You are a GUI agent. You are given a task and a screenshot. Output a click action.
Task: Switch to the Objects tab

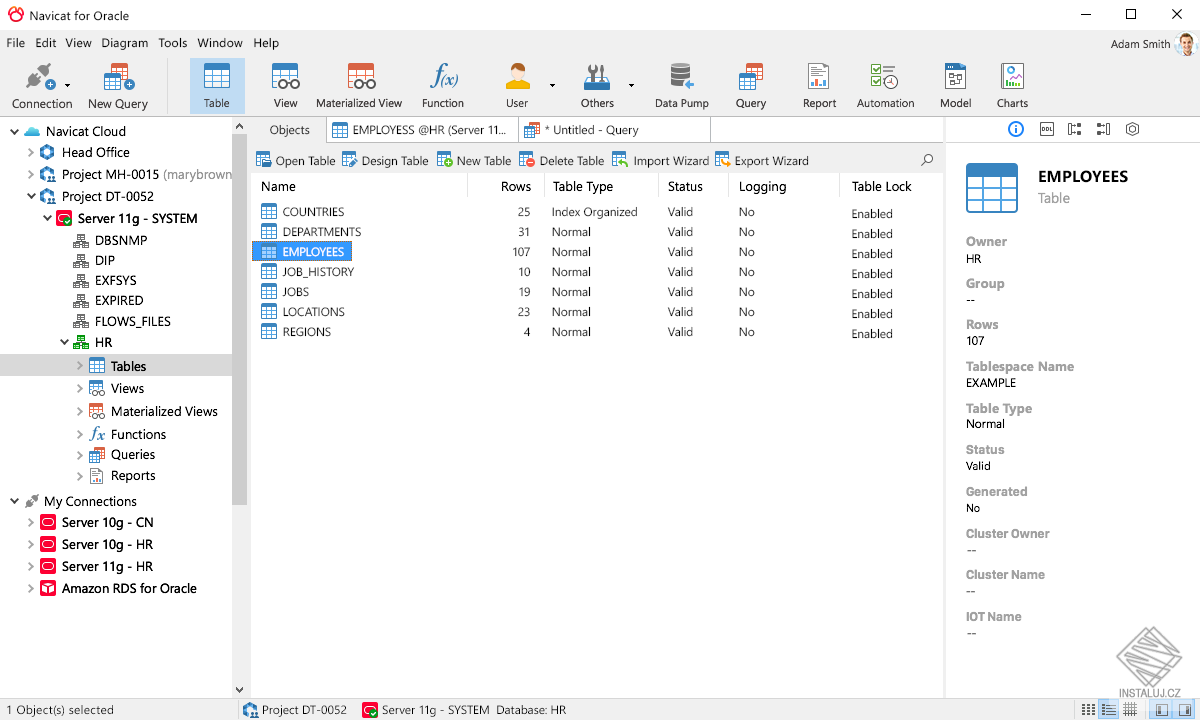290,130
